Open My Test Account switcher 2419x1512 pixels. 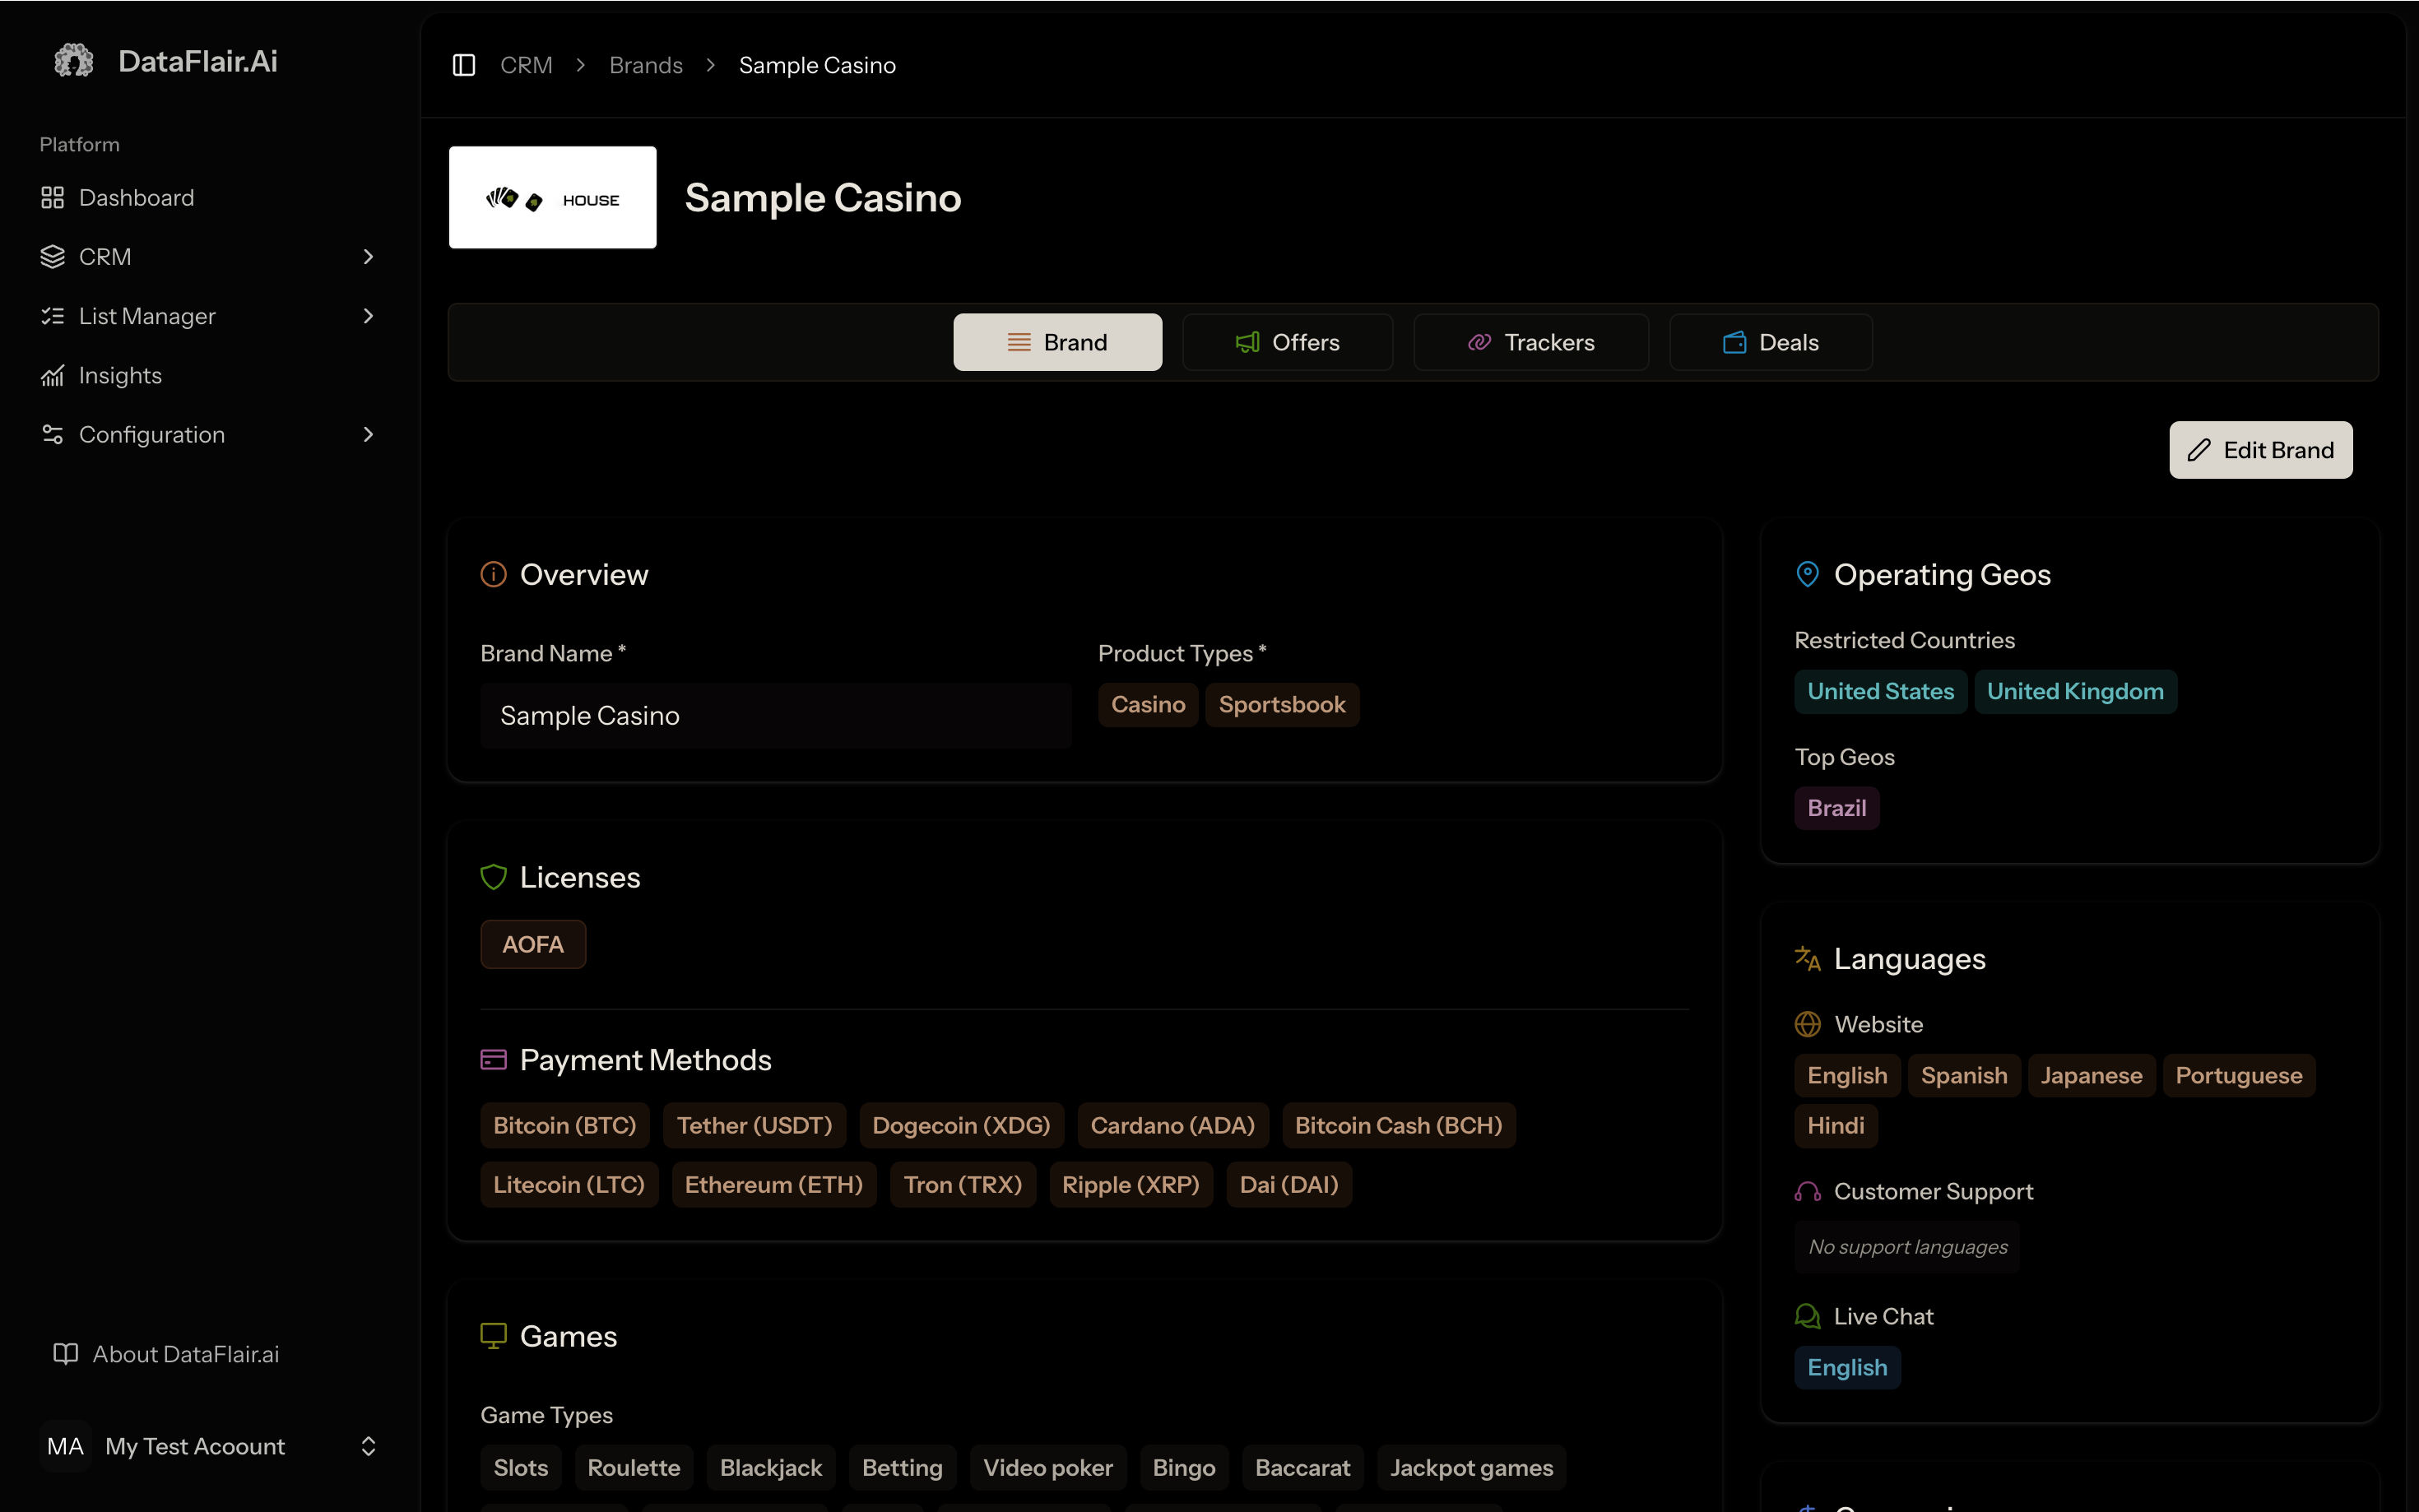click(x=368, y=1446)
